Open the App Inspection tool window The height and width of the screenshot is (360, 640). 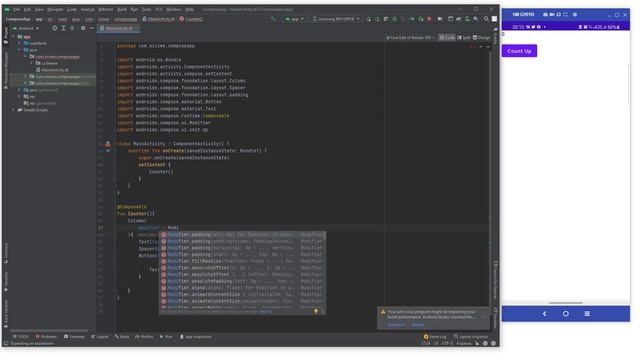click(196, 337)
